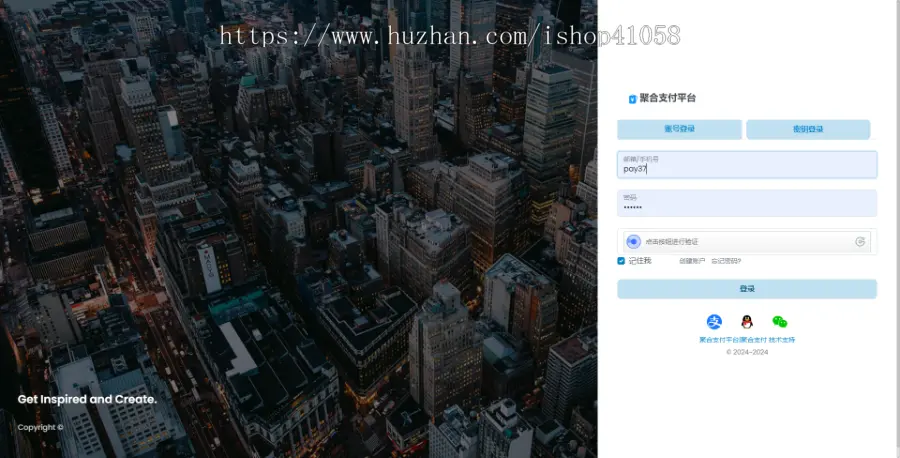Log in with the WeChat icon
This screenshot has height=458, width=900.
pos(779,321)
